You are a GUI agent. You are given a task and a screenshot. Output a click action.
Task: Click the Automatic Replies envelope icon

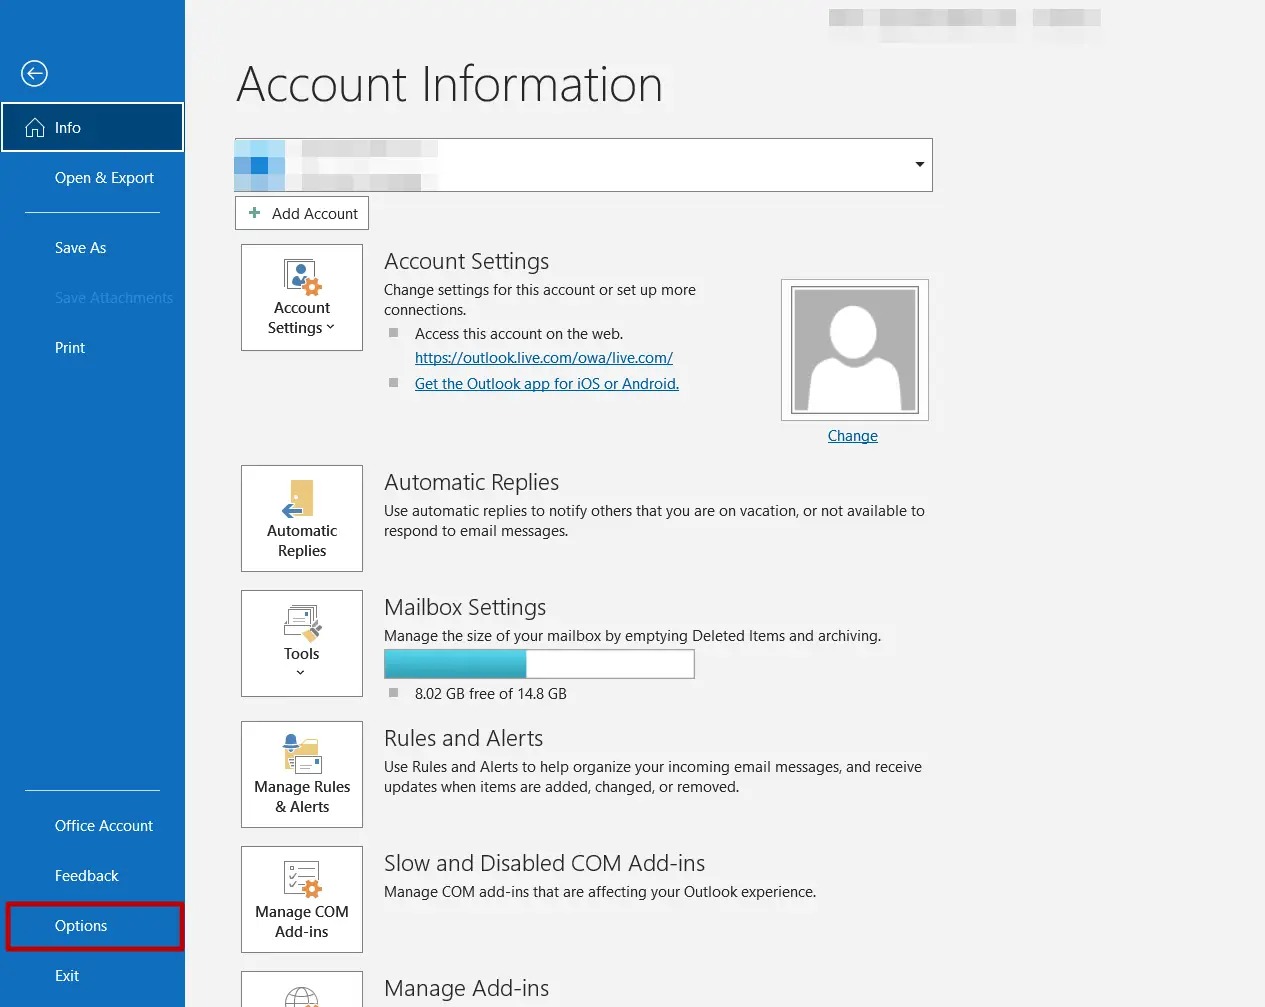pyautogui.click(x=301, y=500)
